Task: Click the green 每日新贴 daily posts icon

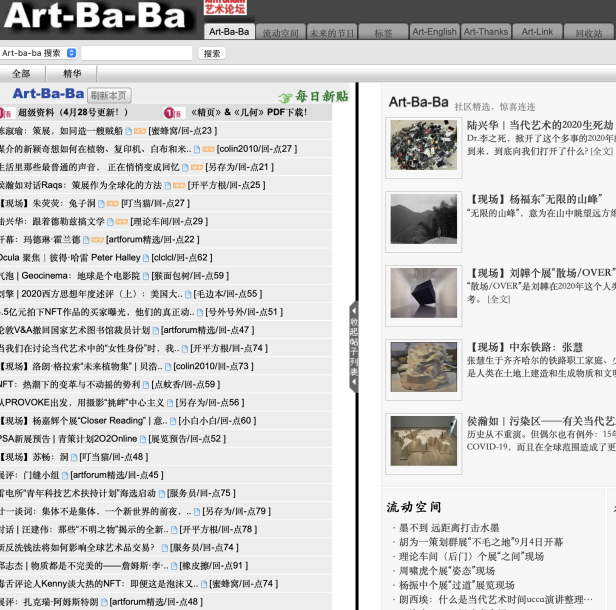Action: (314, 96)
